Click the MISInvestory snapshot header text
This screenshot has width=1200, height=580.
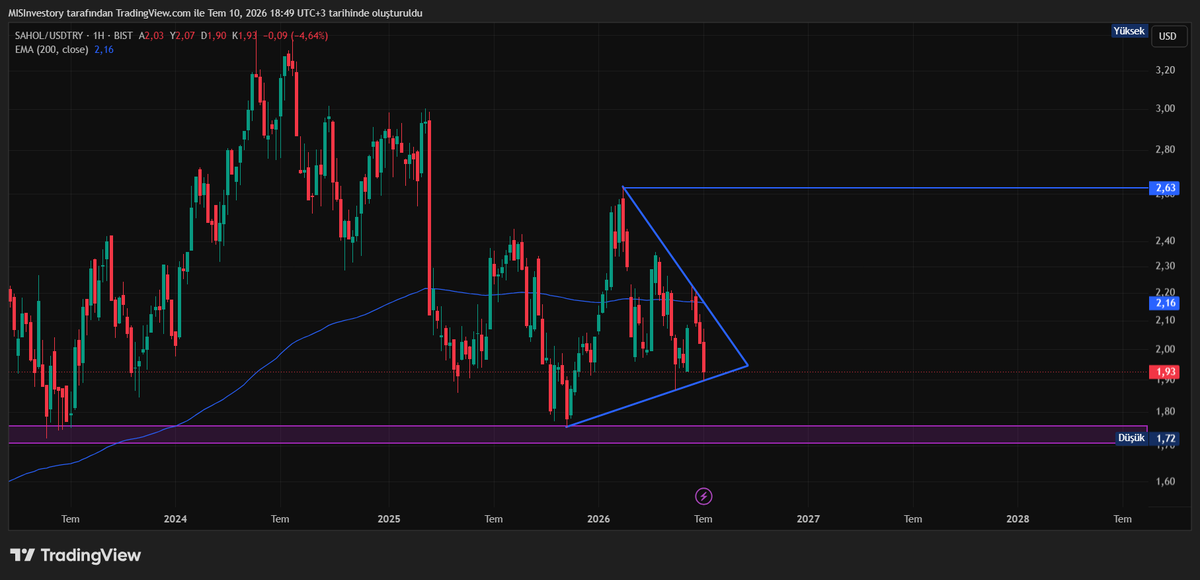pyautogui.click(x=215, y=11)
